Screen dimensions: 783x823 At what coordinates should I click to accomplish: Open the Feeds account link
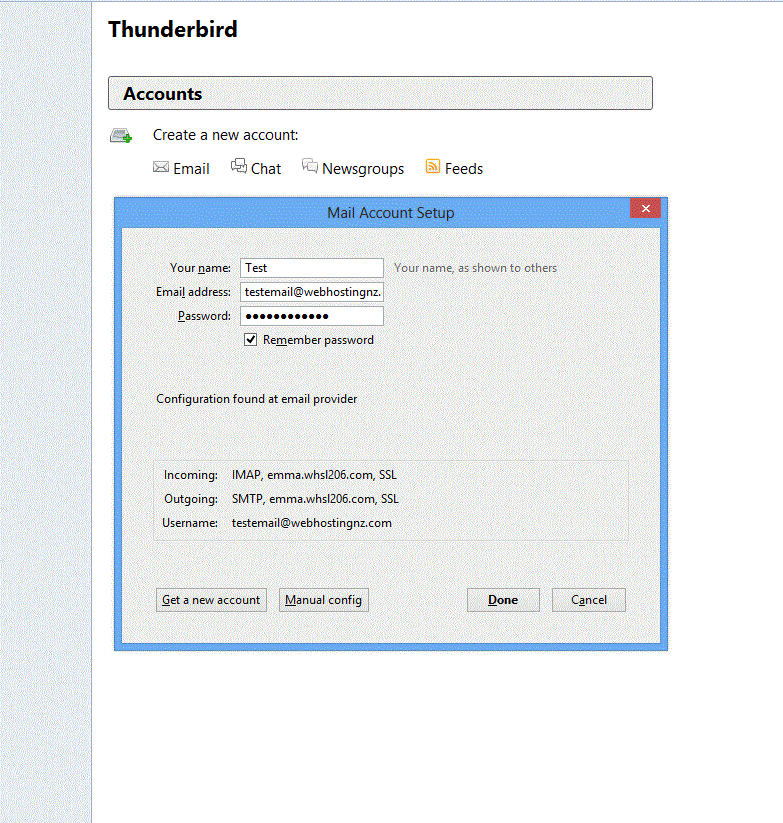[464, 169]
